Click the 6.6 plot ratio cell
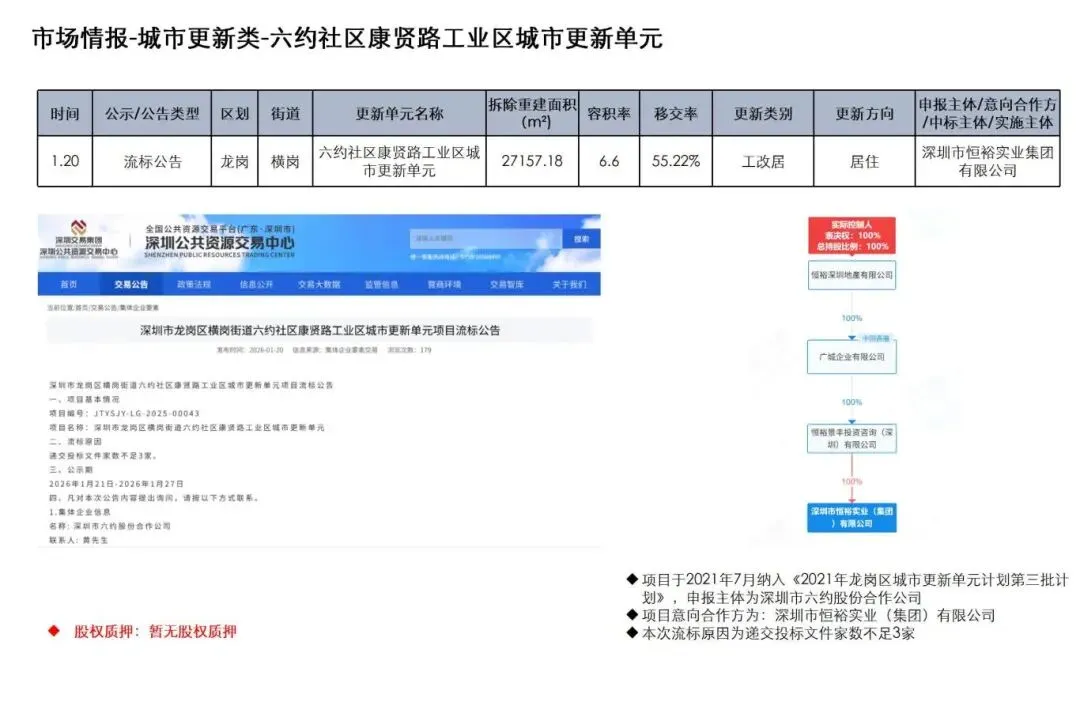Image resolution: width=1080 pixels, height=721 pixels. (609, 162)
